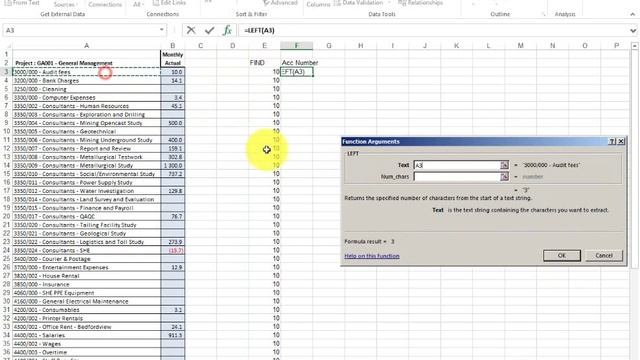The height and width of the screenshot is (360, 640).
Task: Open the Outline group dialog launcher
Action: (543, 14)
